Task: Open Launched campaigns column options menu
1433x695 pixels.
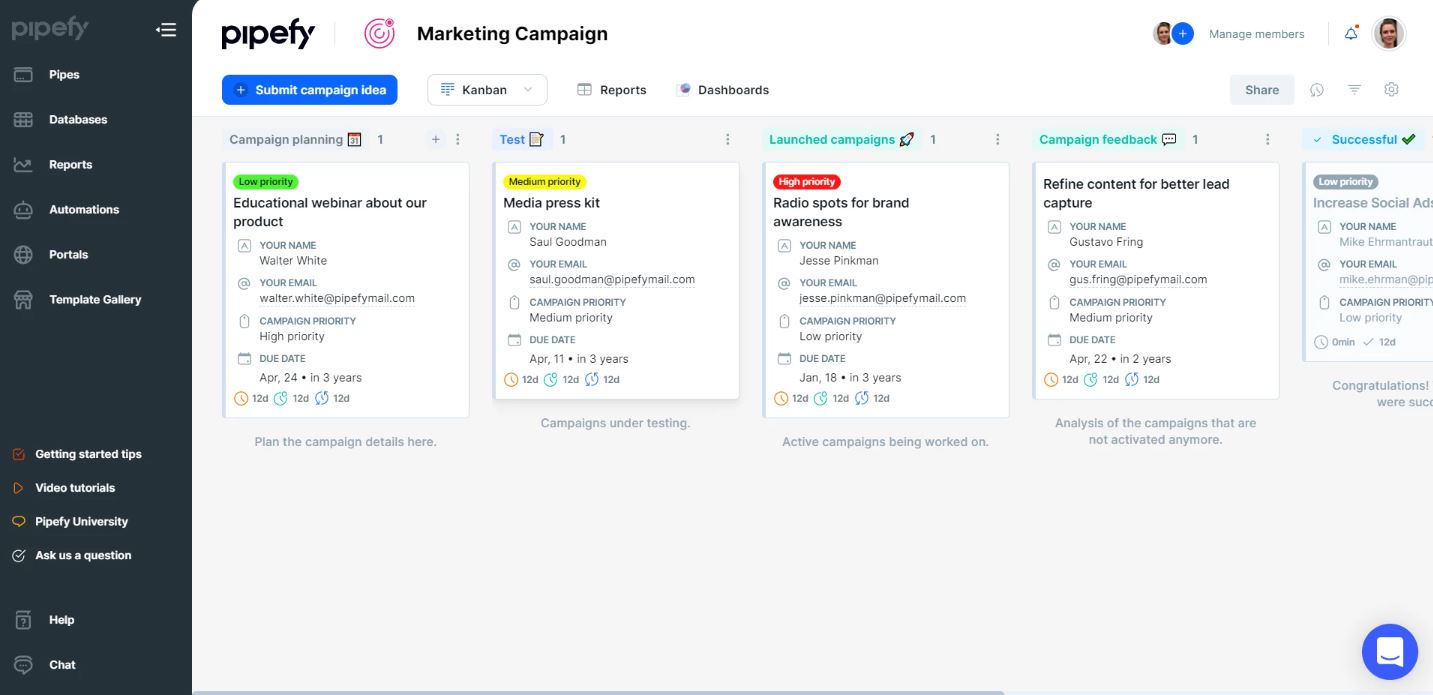Action: (998, 140)
